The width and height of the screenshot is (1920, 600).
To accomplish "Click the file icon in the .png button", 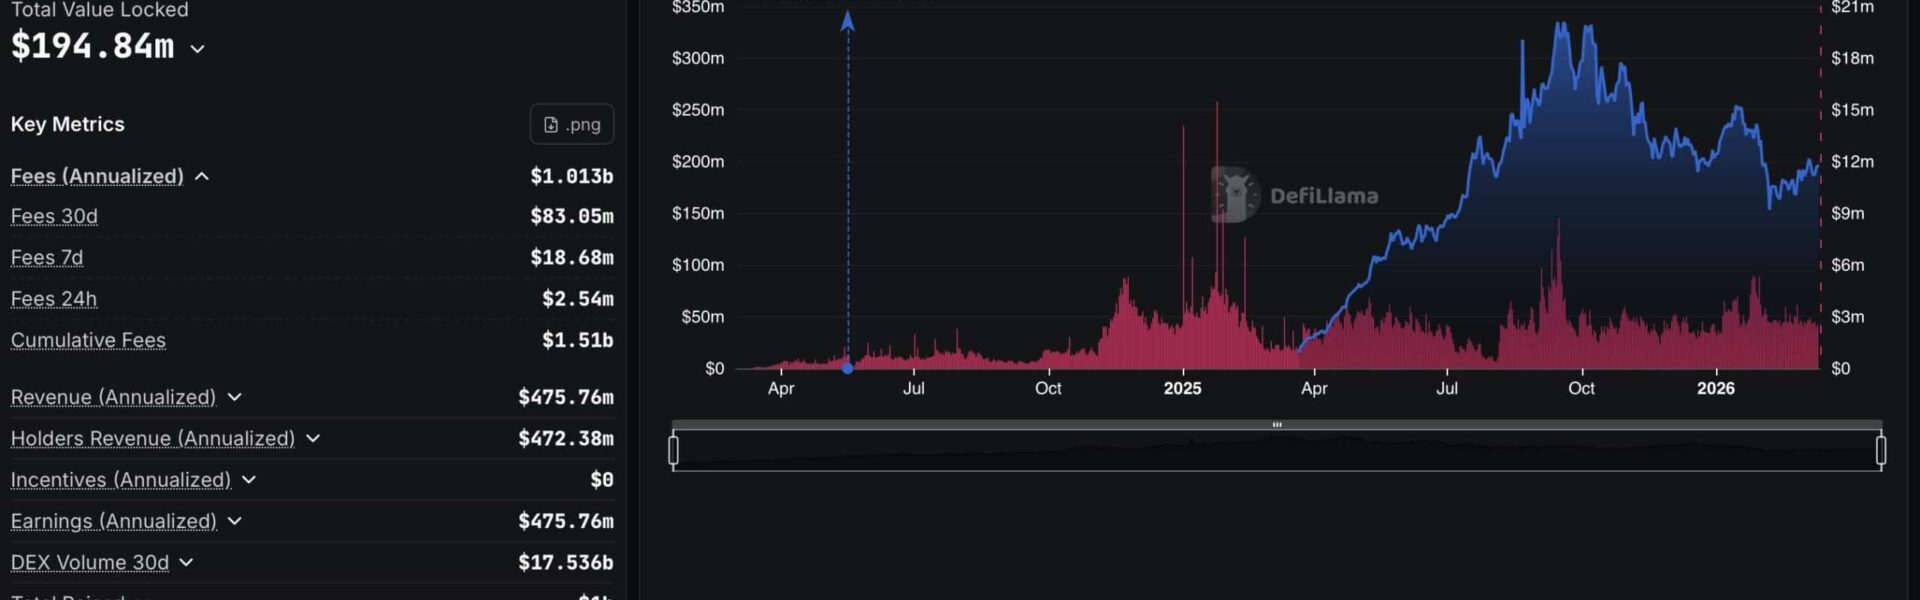I will tap(551, 125).
